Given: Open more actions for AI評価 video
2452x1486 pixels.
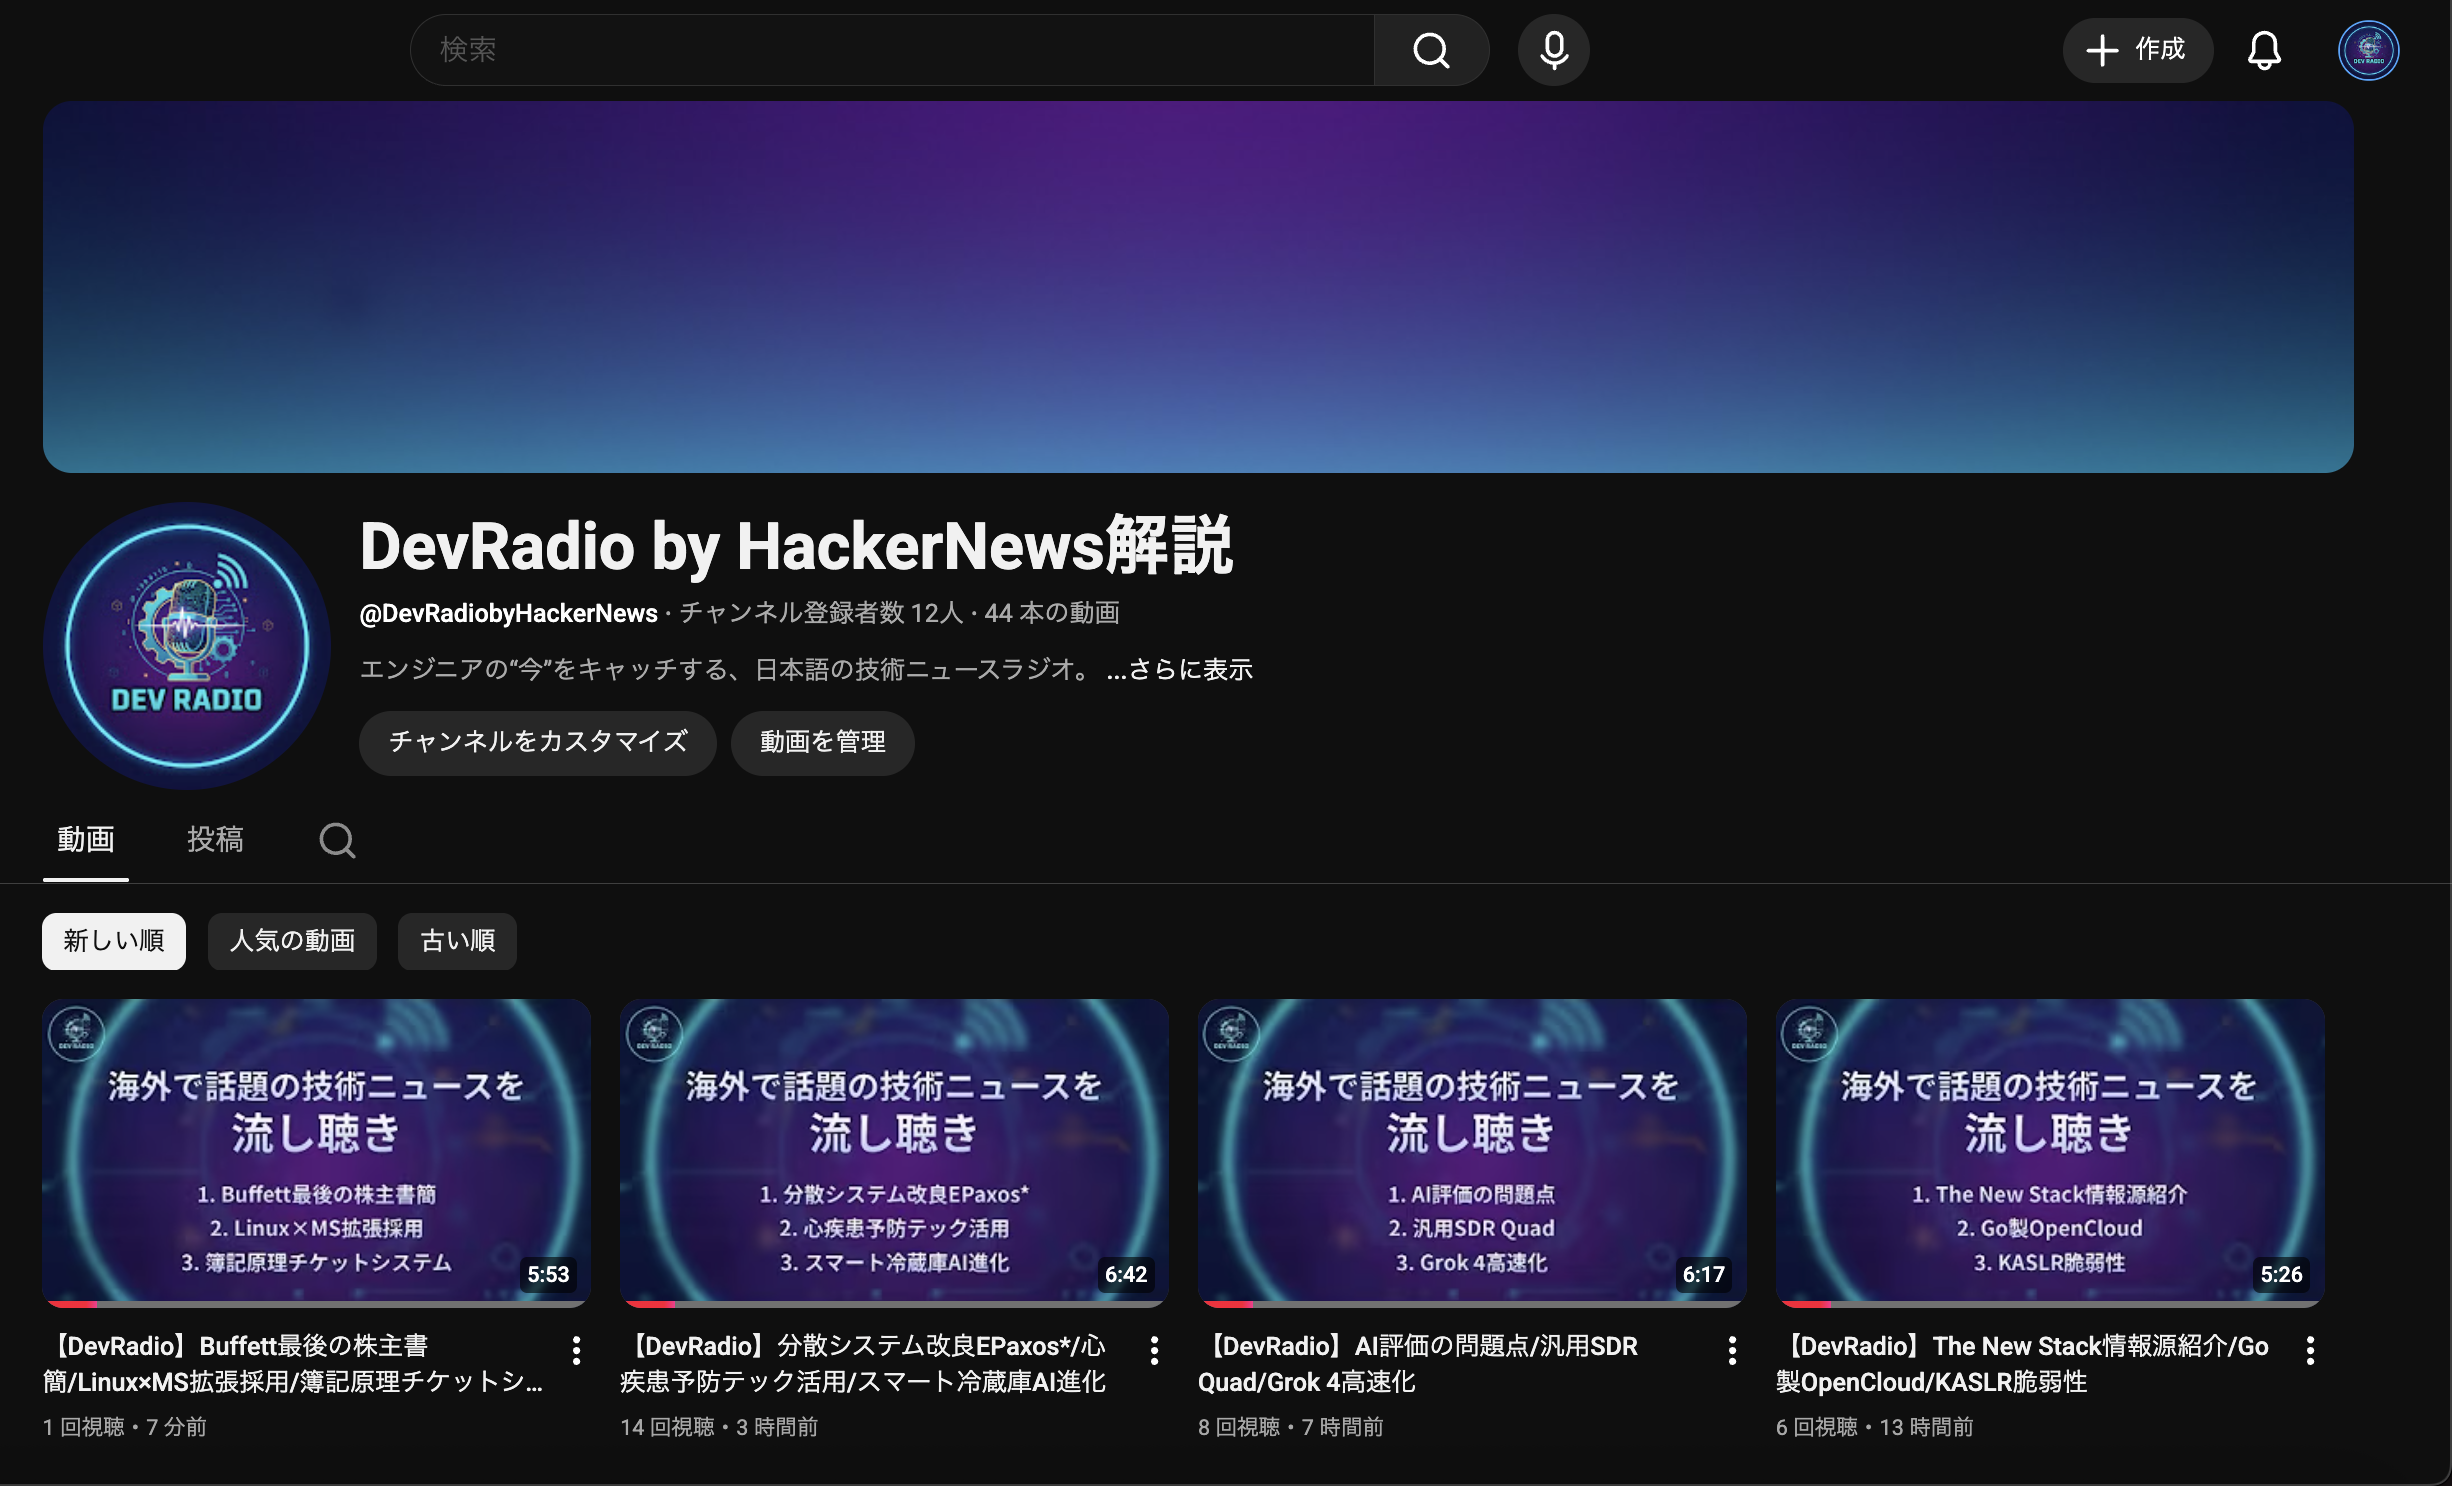Looking at the screenshot, I should pos(1732,1350).
